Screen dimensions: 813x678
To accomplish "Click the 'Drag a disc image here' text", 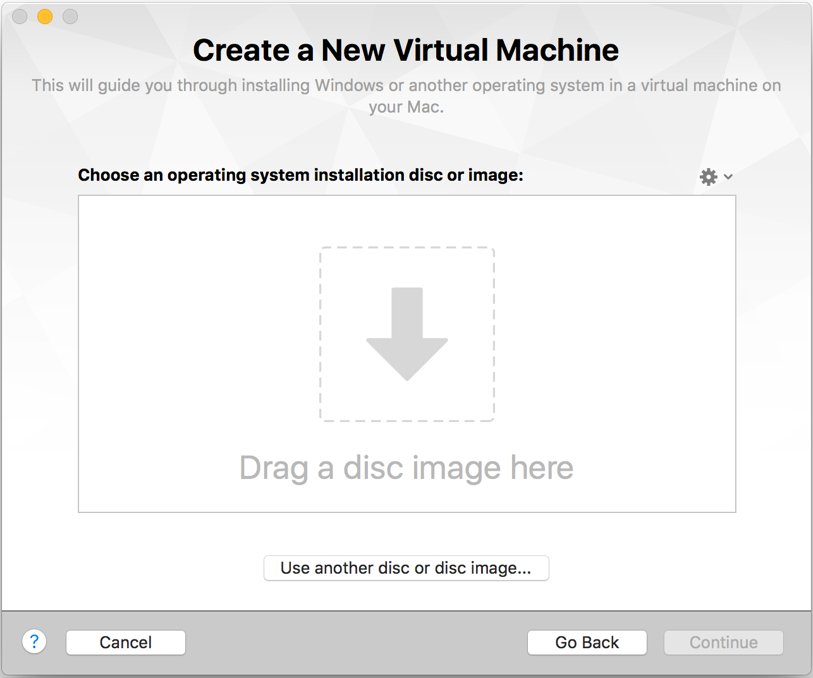I will [406, 468].
